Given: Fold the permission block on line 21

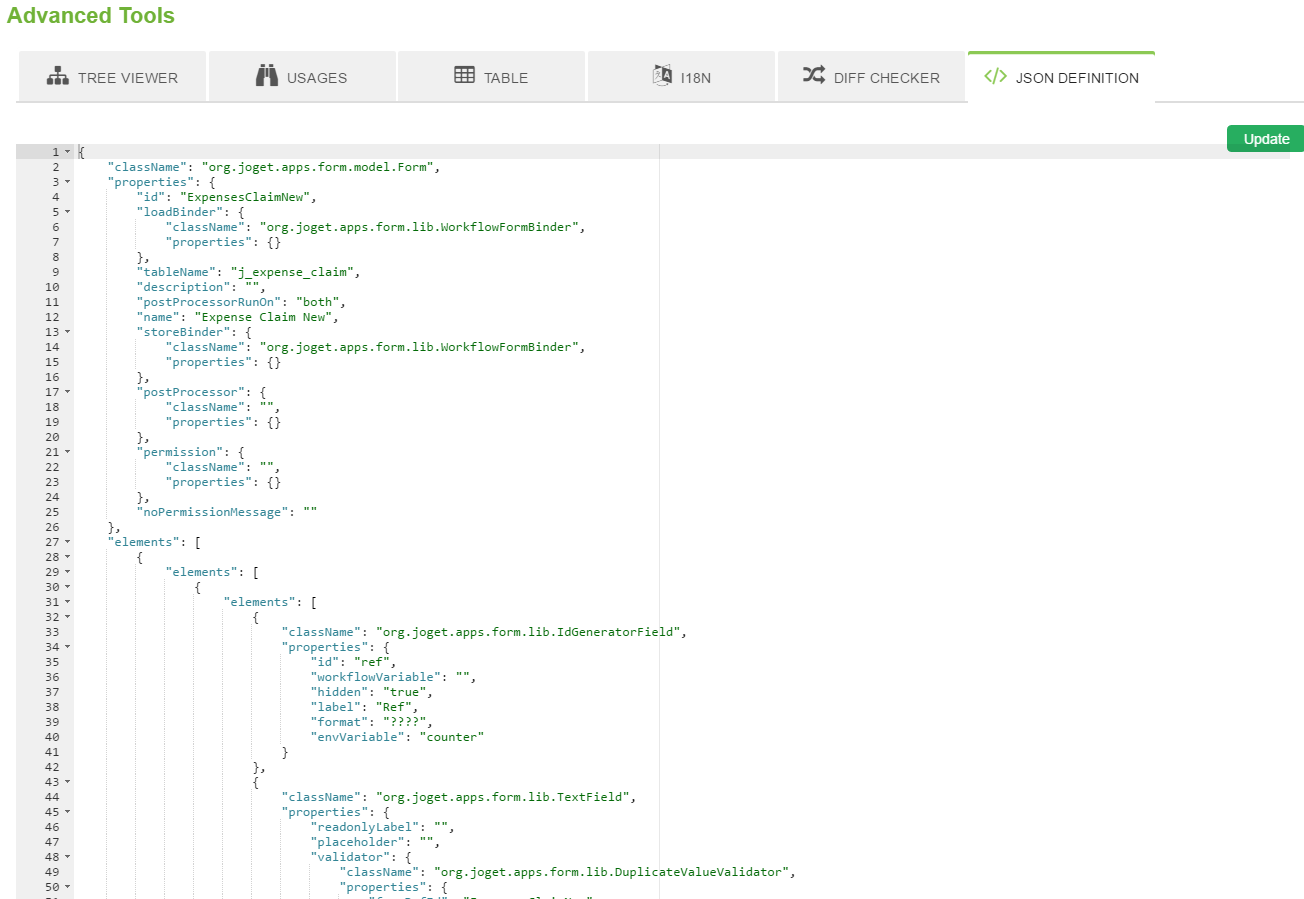Looking at the screenshot, I should click(x=67, y=452).
